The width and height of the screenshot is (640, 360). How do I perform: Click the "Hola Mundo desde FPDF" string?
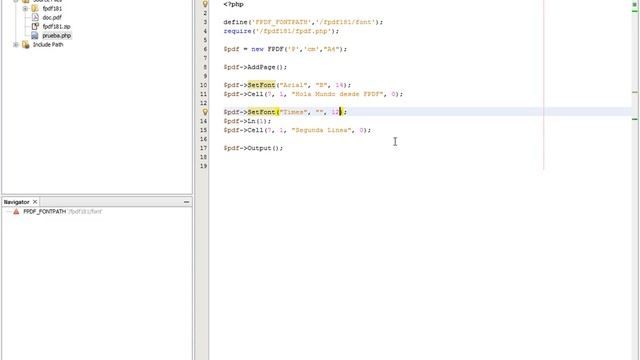click(337, 94)
